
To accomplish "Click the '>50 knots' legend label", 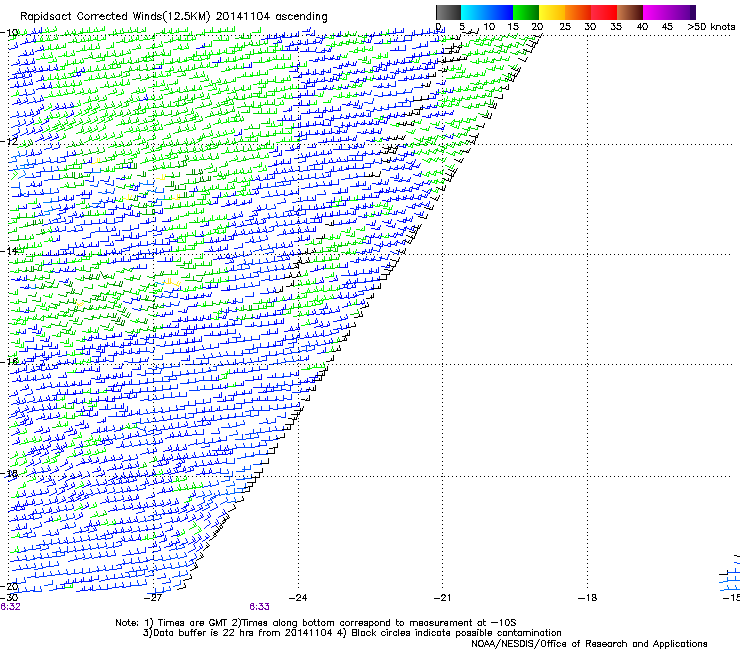I will [711, 27].
